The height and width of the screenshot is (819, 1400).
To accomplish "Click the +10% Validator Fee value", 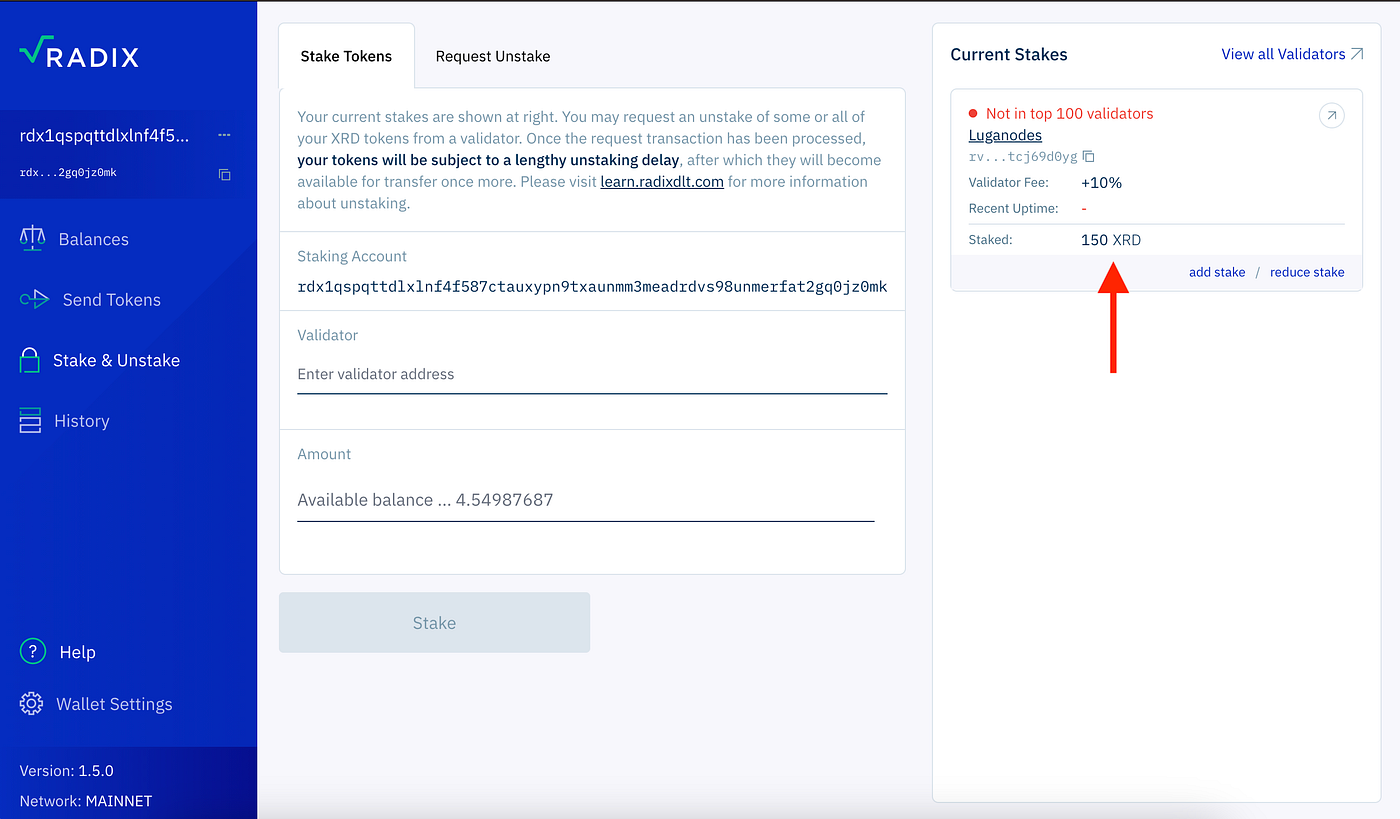I will coord(1101,183).
